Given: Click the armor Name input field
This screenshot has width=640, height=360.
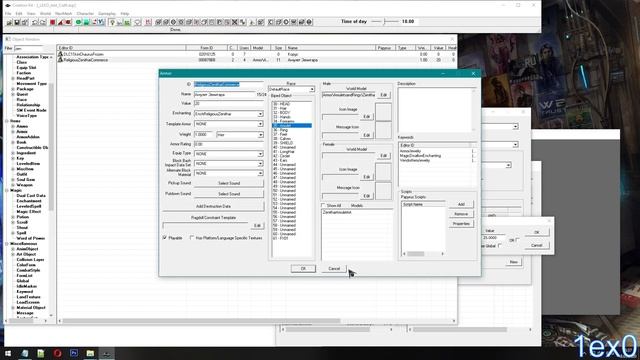Looking at the screenshot, I should pyautogui.click(x=224, y=94).
